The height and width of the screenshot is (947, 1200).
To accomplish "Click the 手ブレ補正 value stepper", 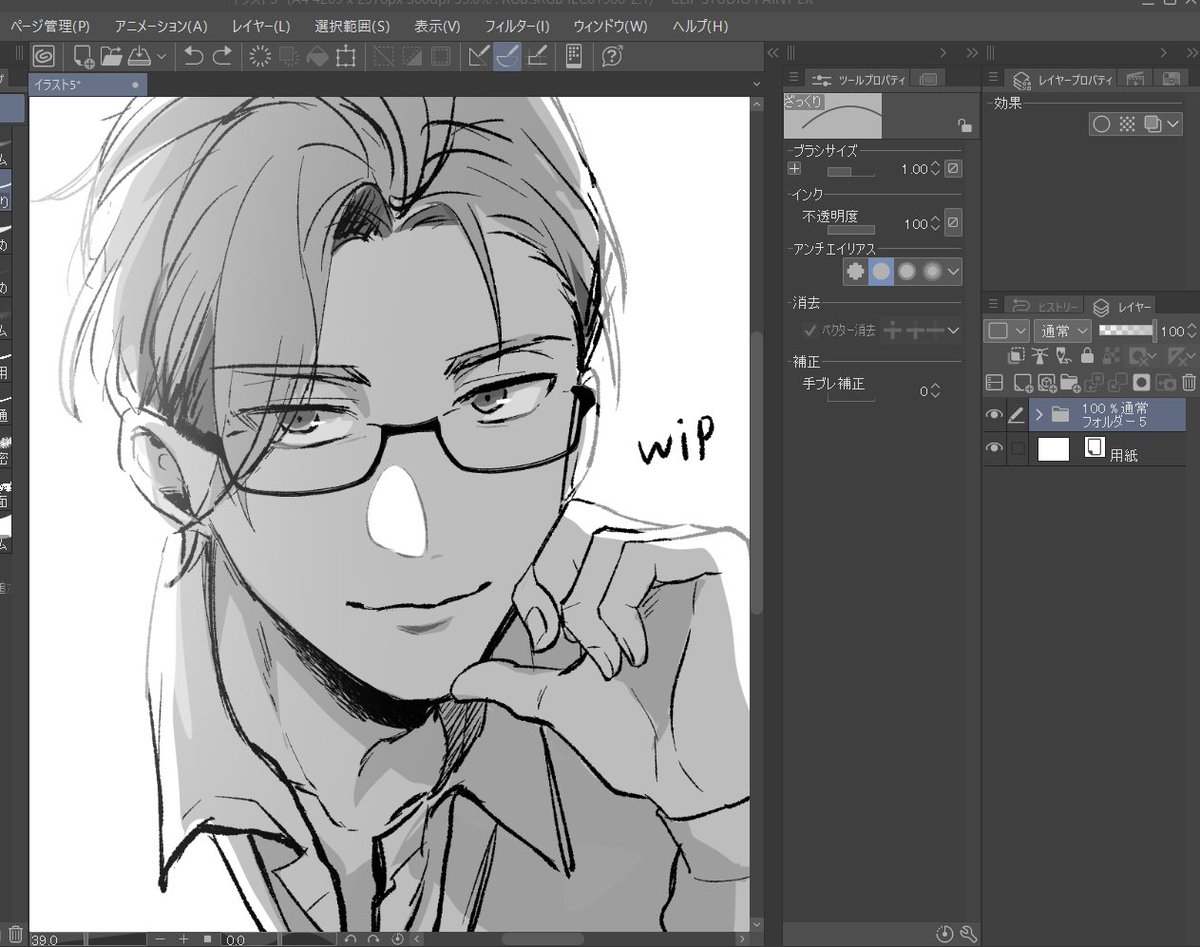I will [935, 391].
